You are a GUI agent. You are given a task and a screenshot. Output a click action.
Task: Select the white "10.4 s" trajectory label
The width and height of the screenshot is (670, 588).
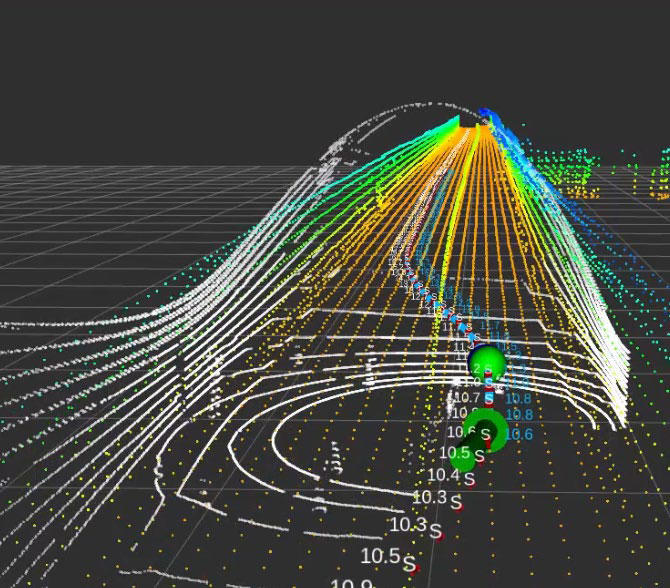tap(452, 476)
